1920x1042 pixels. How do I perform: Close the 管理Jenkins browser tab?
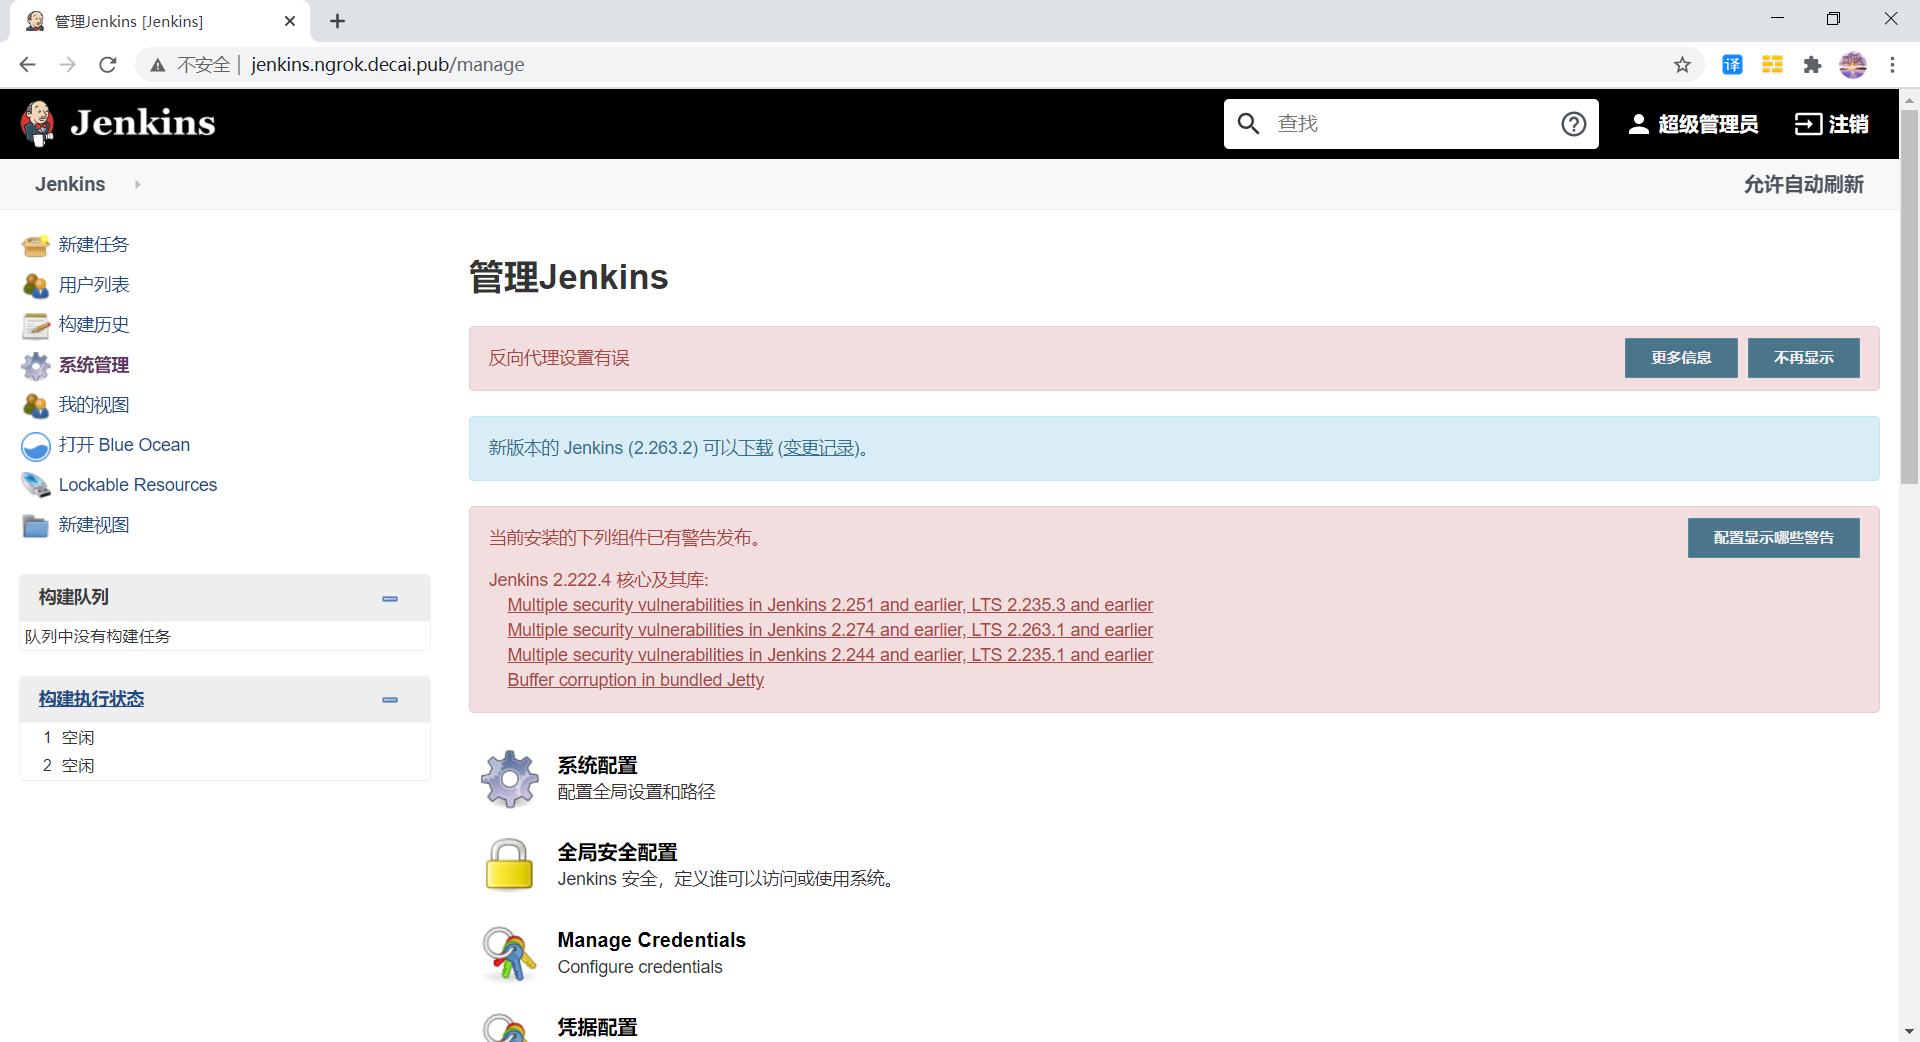290,21
